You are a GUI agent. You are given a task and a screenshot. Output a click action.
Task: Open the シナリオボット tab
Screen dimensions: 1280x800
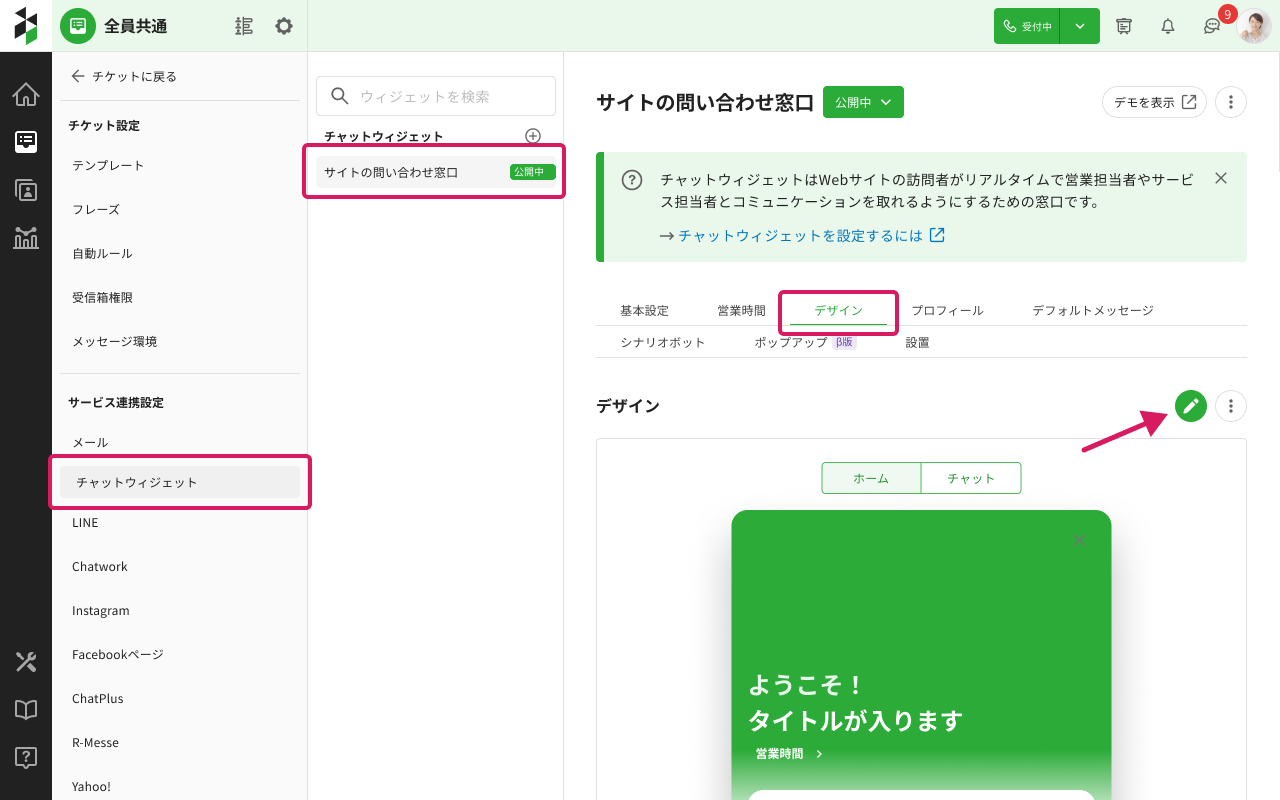662,342
